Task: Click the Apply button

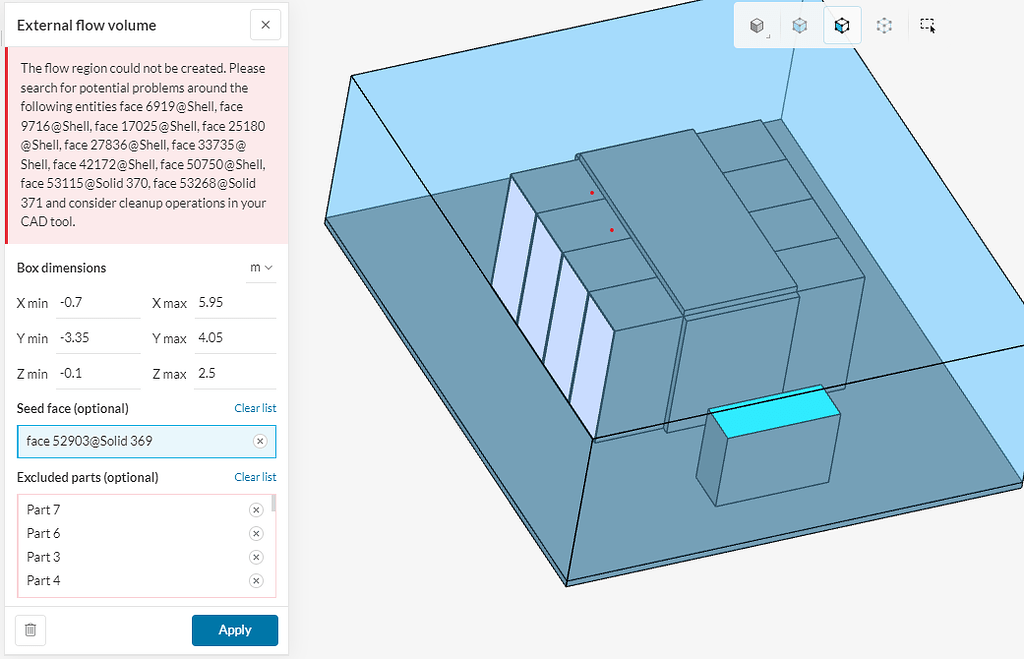Action: click(234, 630)
